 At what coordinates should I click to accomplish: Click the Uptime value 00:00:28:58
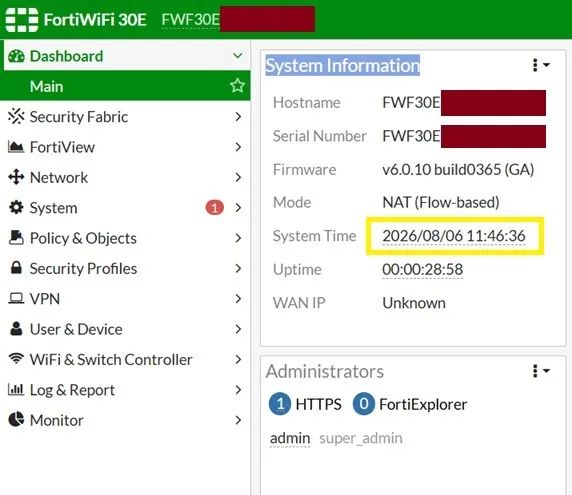tap(422, 270)
